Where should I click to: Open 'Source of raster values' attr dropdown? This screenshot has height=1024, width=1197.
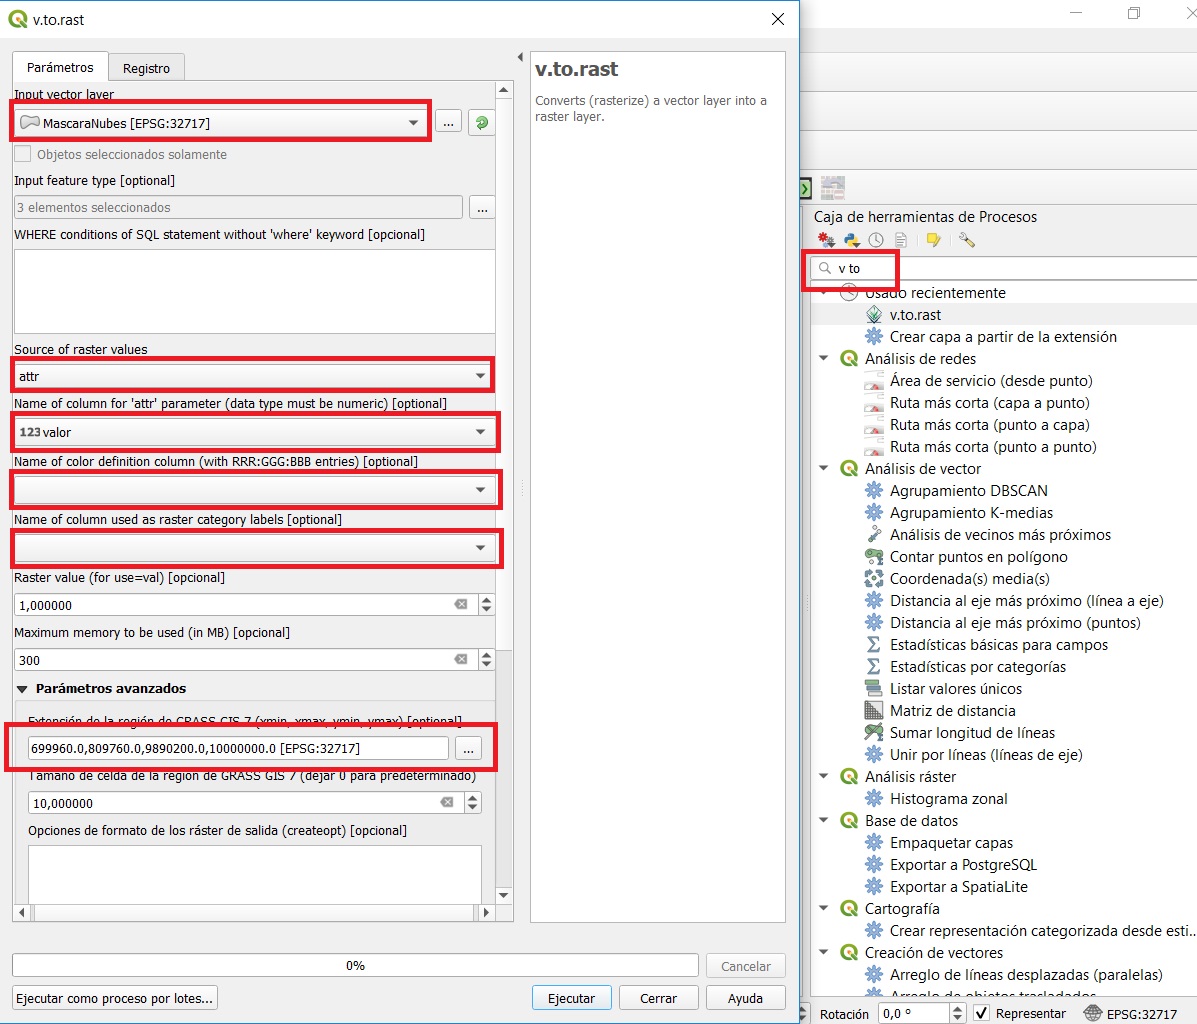point(253,376)
